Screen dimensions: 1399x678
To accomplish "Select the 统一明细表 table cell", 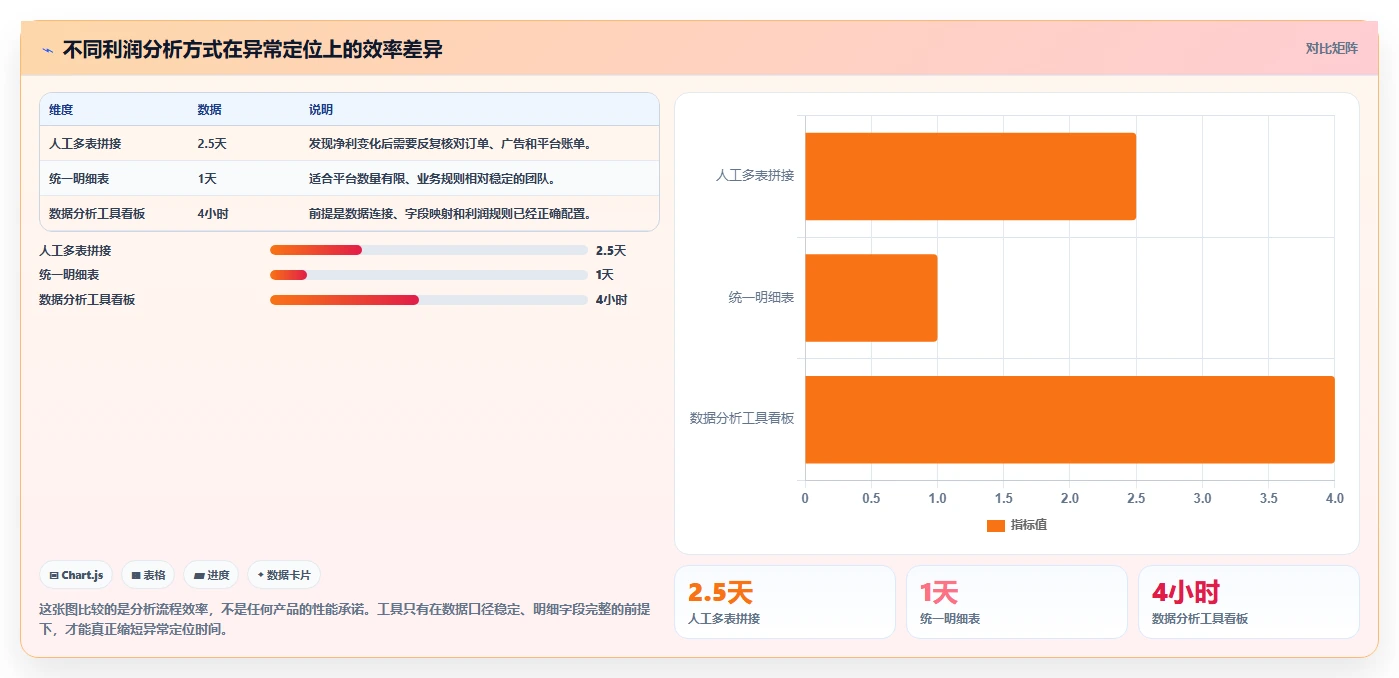I will [79, 178].
